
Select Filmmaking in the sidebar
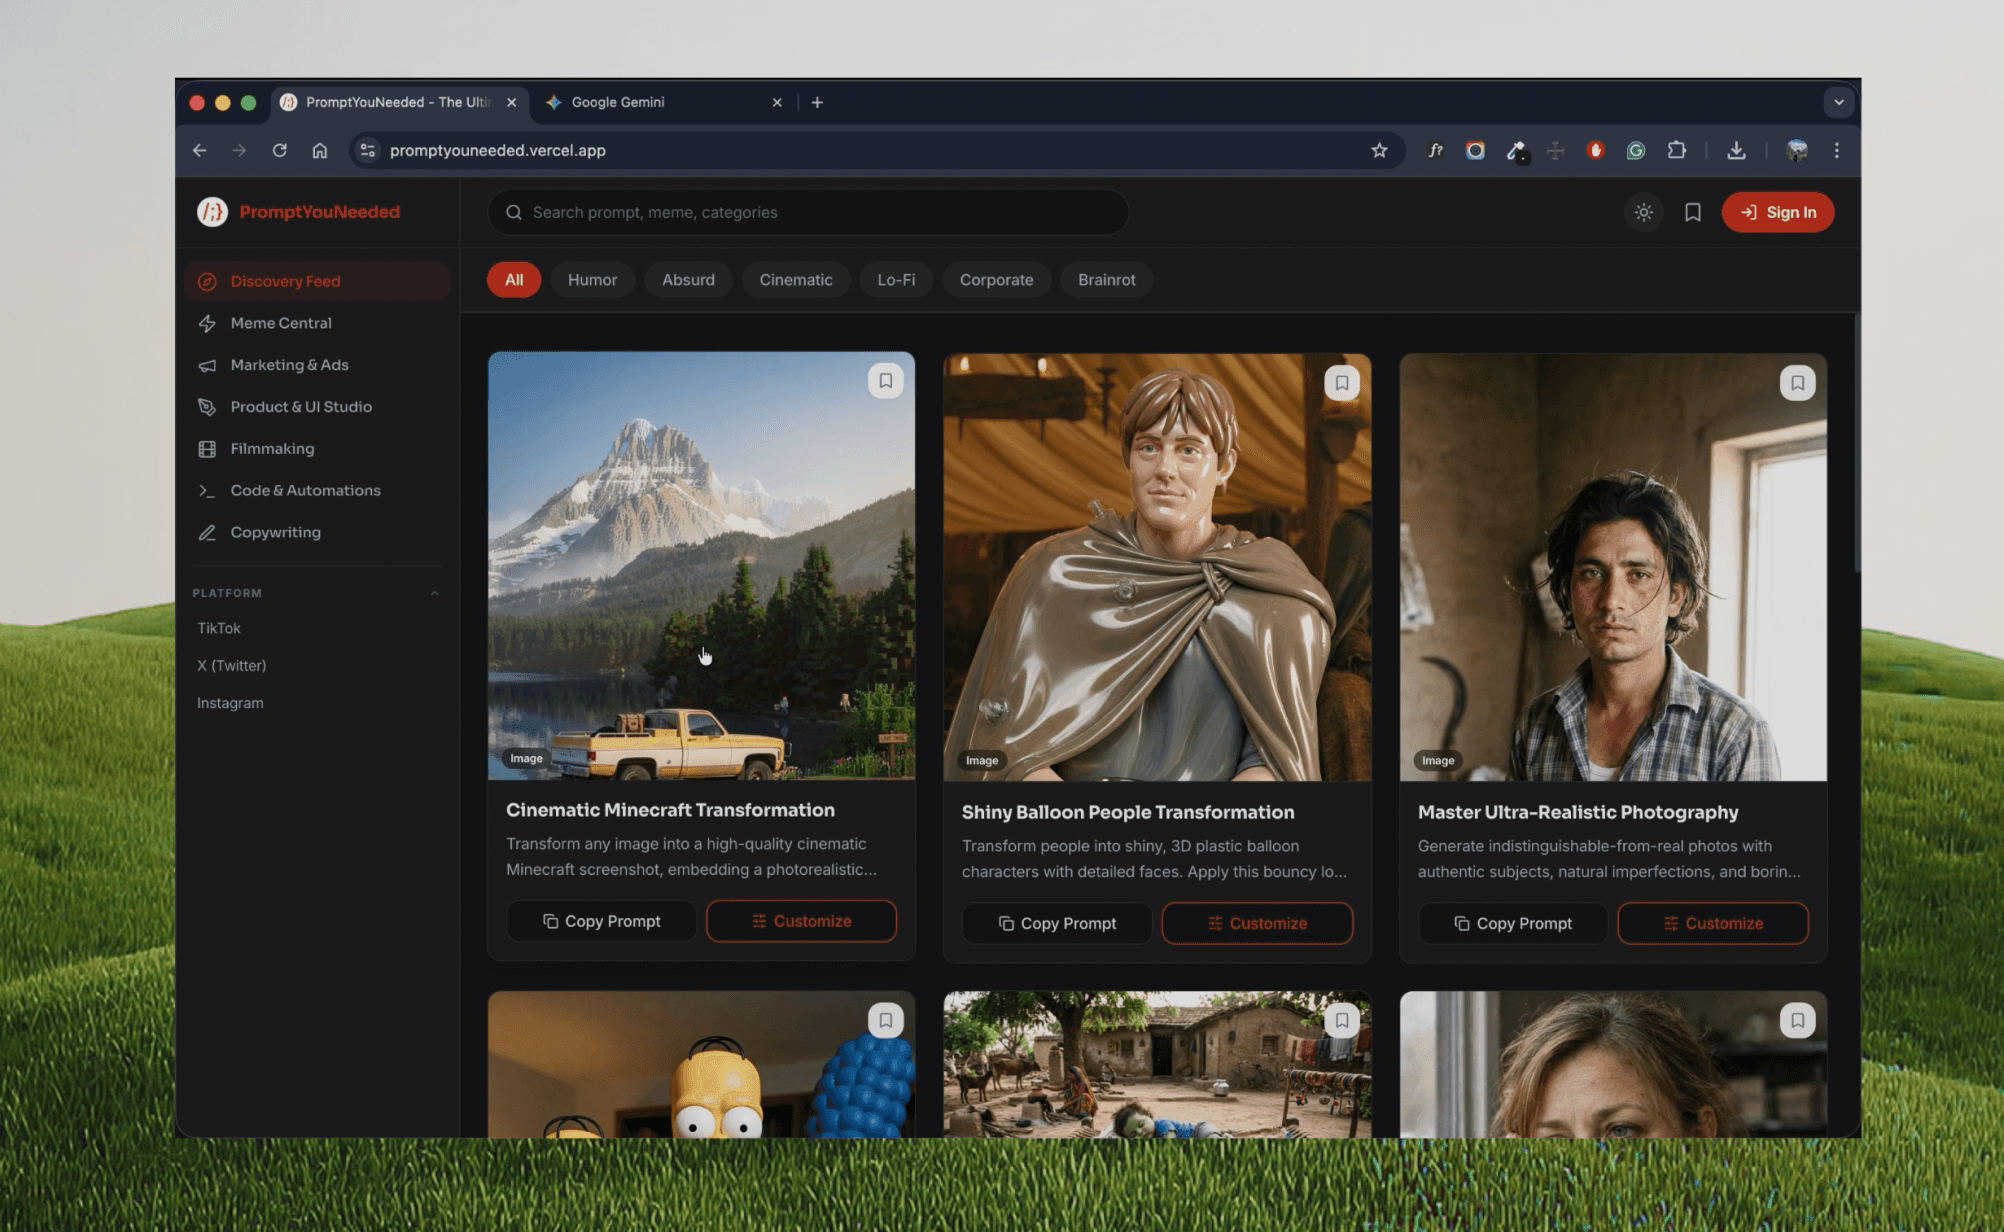click(x=272, y=449)
